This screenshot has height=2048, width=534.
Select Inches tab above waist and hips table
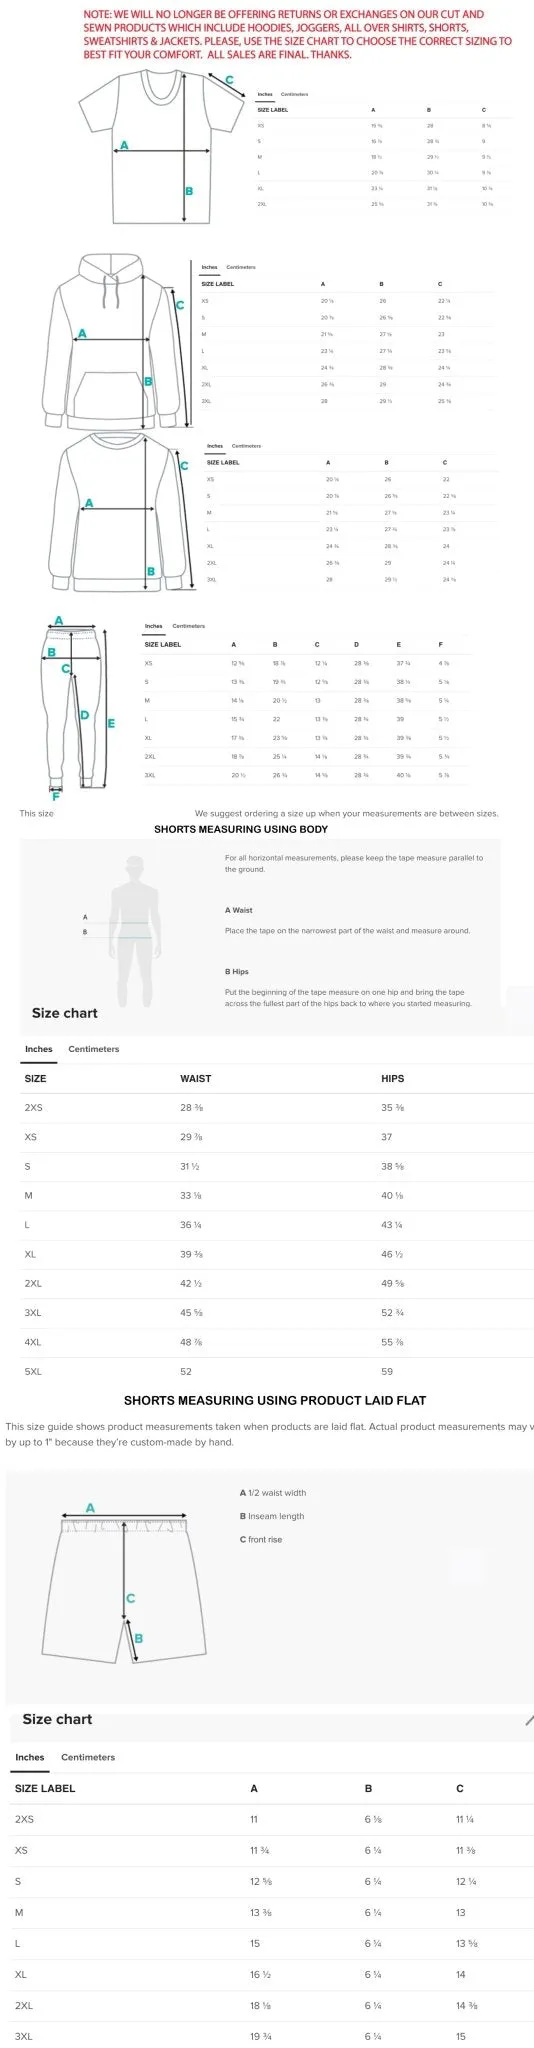39,1049
